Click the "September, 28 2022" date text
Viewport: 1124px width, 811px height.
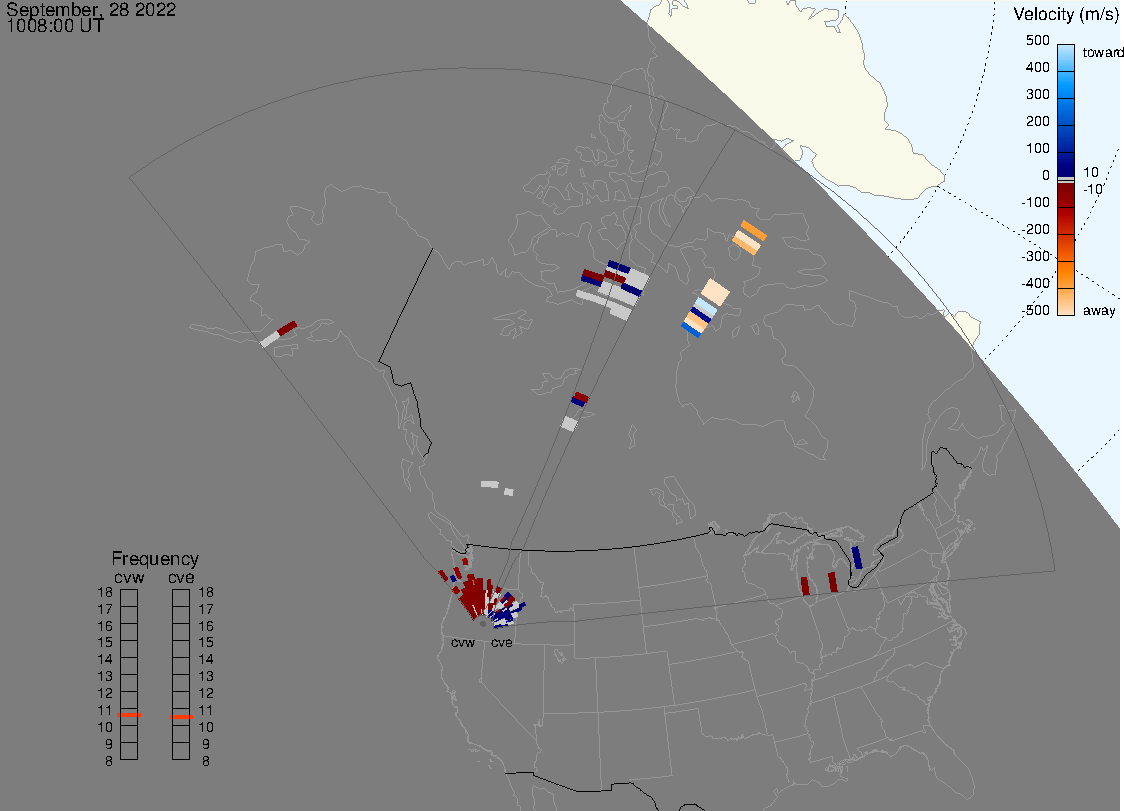tap(91, 10)
